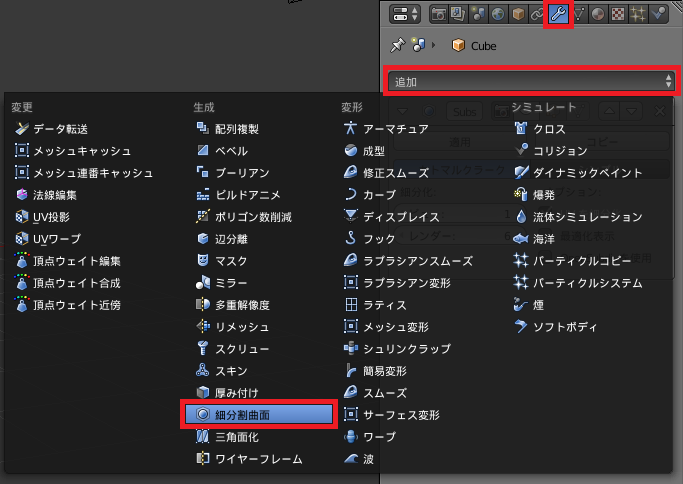The width and height of the screenshot is (683, 484).
Task: Open the editor type selector dropdown
Action: pos(406,14)
